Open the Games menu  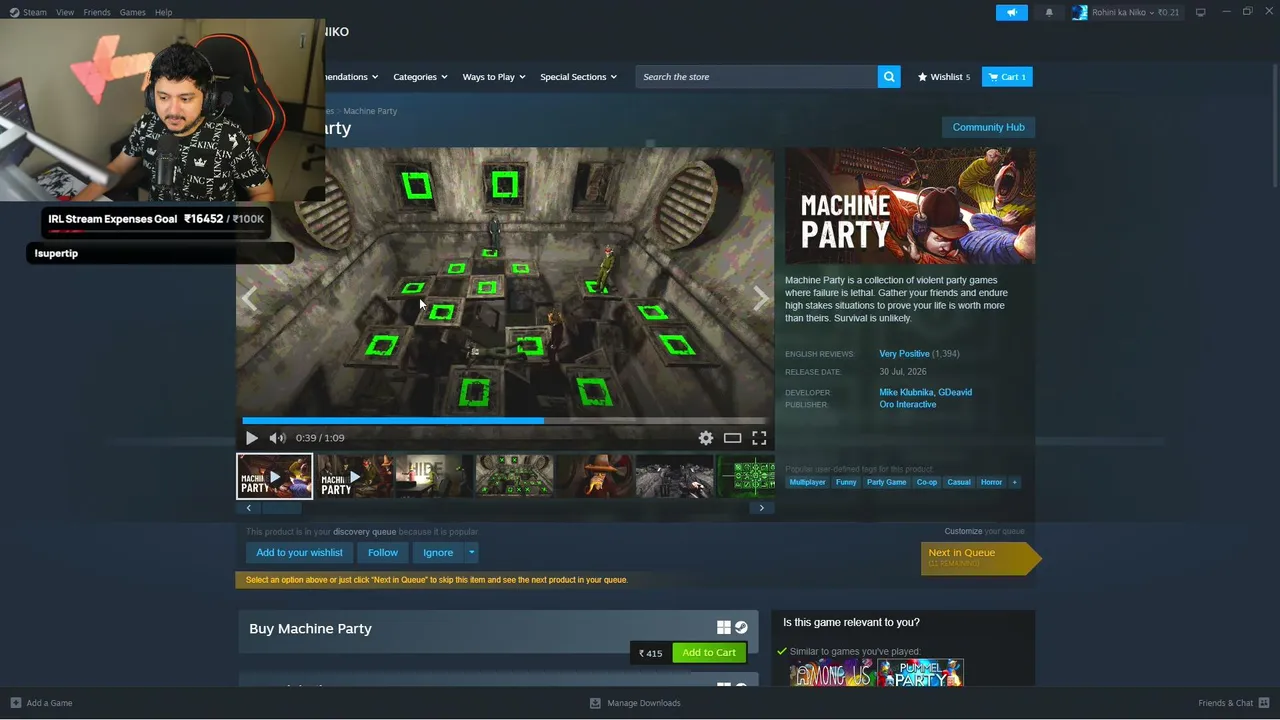(132, 12)
